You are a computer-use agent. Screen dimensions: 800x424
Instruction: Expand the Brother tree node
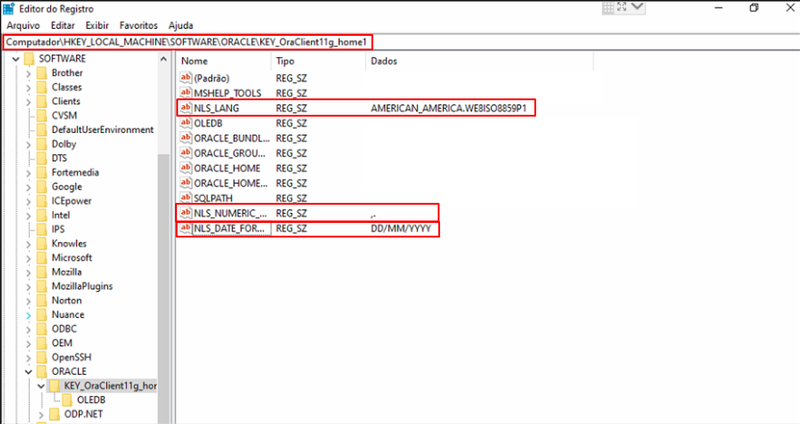tap(29, 73)
